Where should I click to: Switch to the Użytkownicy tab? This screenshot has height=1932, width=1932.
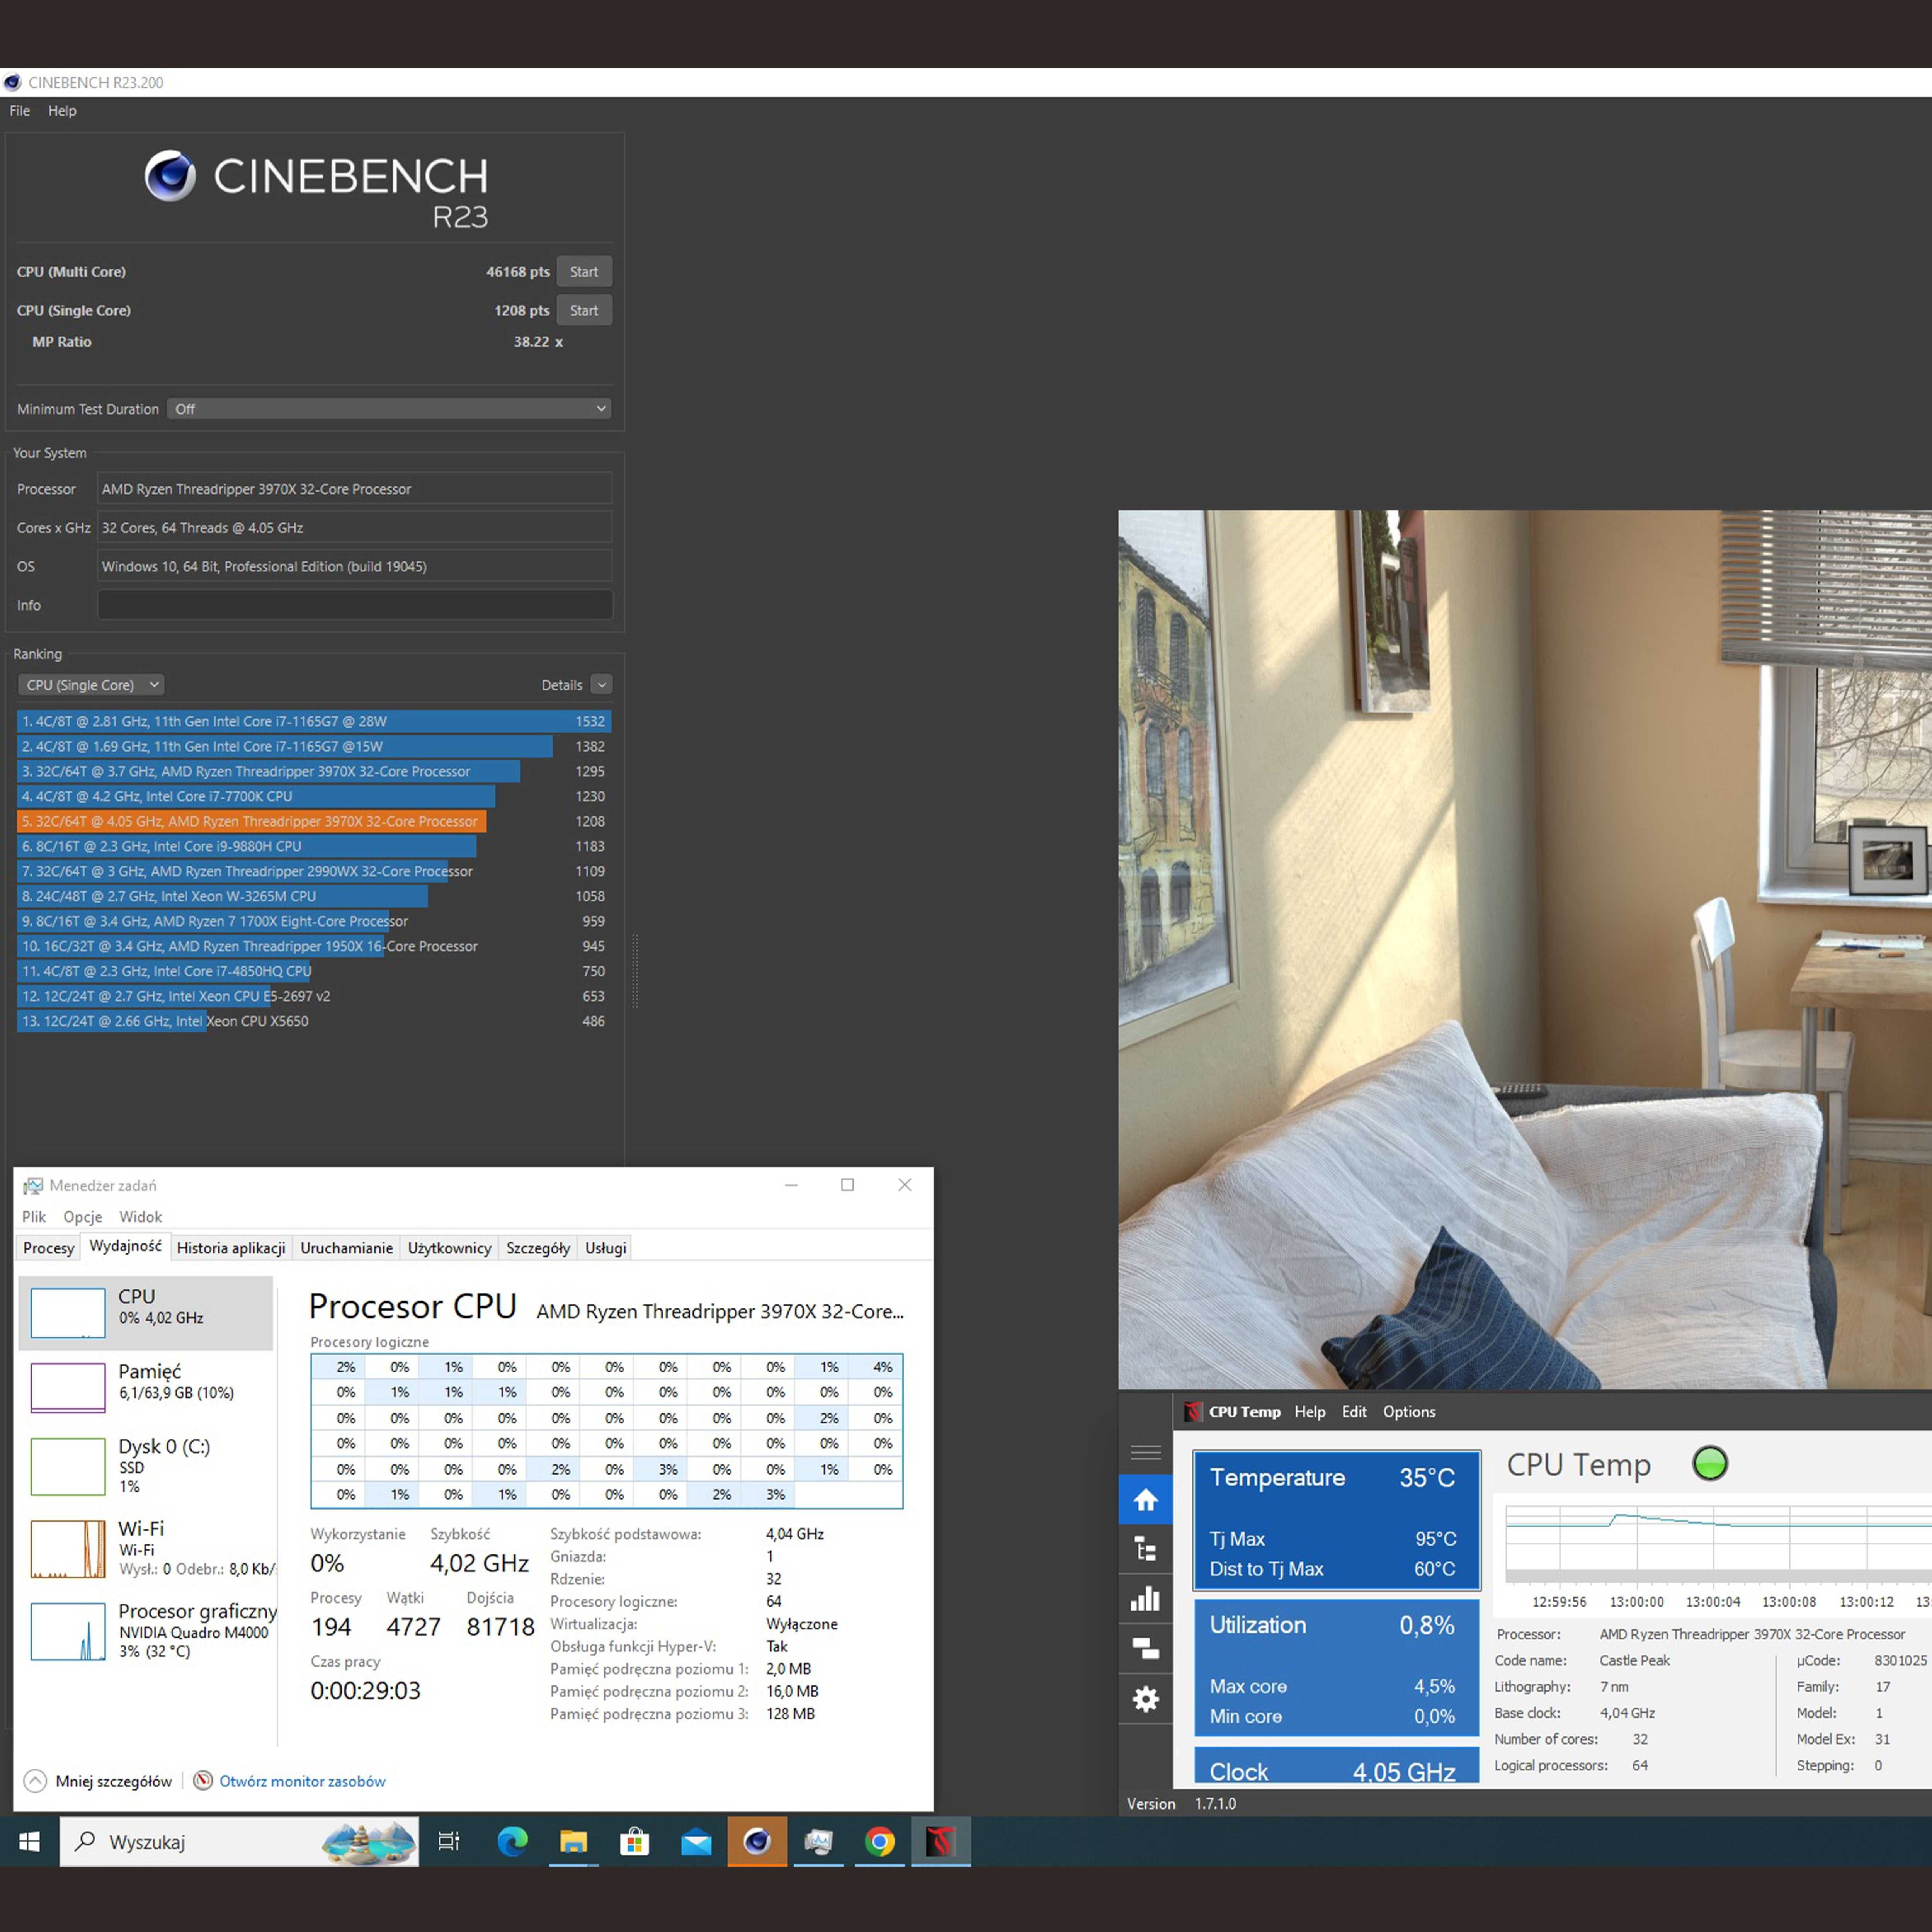[x=449, y=1248]
